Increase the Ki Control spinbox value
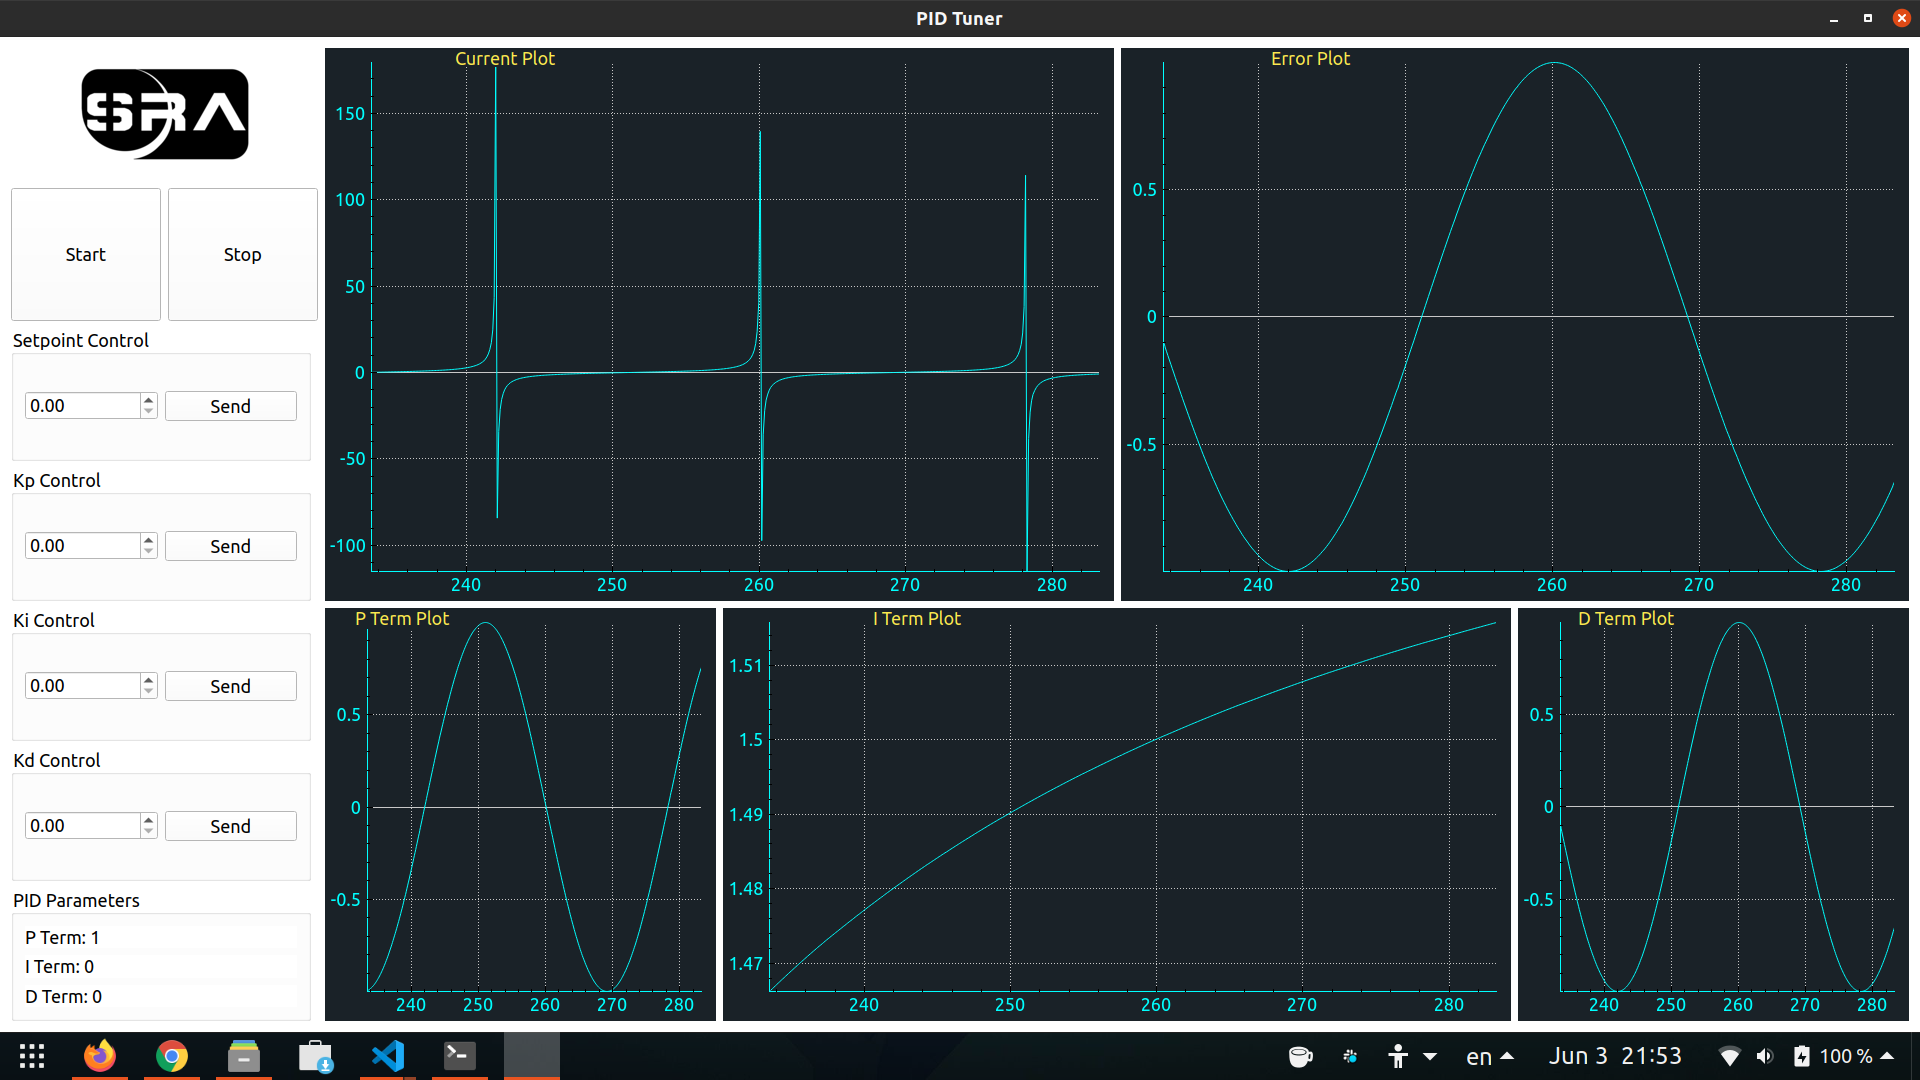The image size is (1920, 1080). click(149, 680)
